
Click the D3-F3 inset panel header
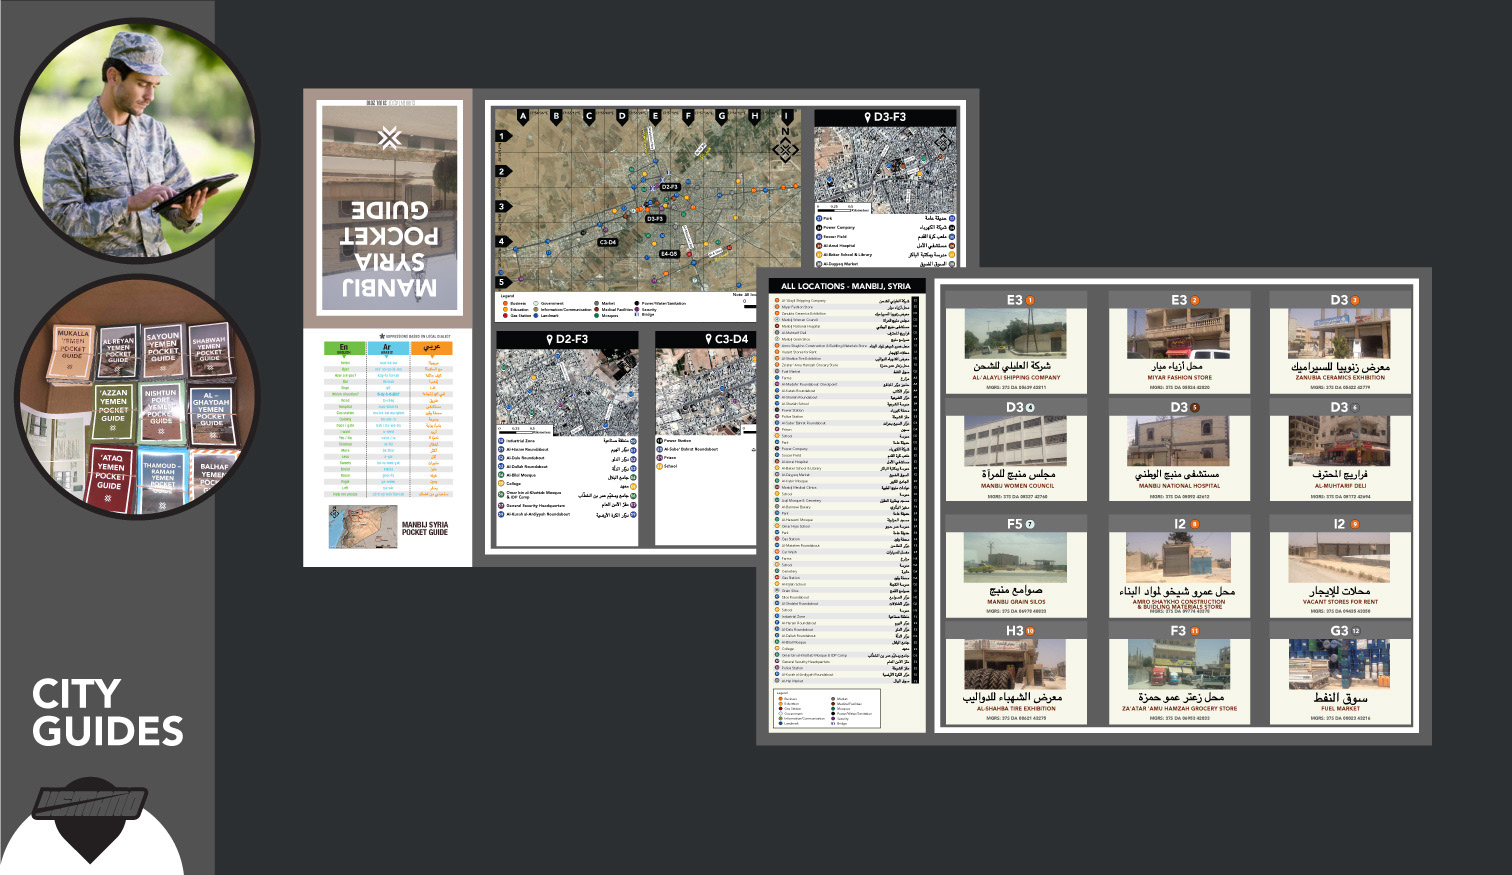point(885,117)
